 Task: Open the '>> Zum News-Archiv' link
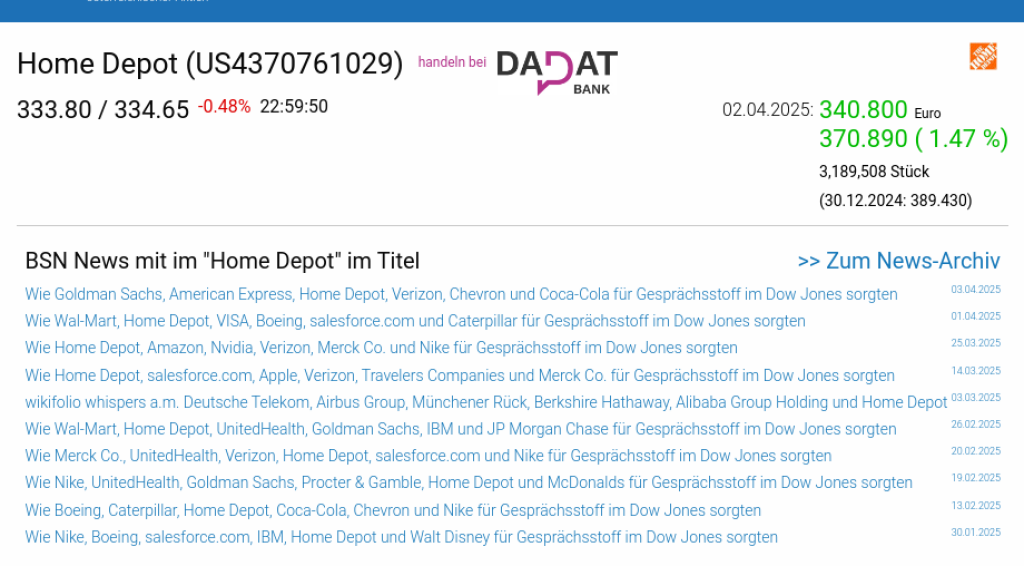[898, 261]
